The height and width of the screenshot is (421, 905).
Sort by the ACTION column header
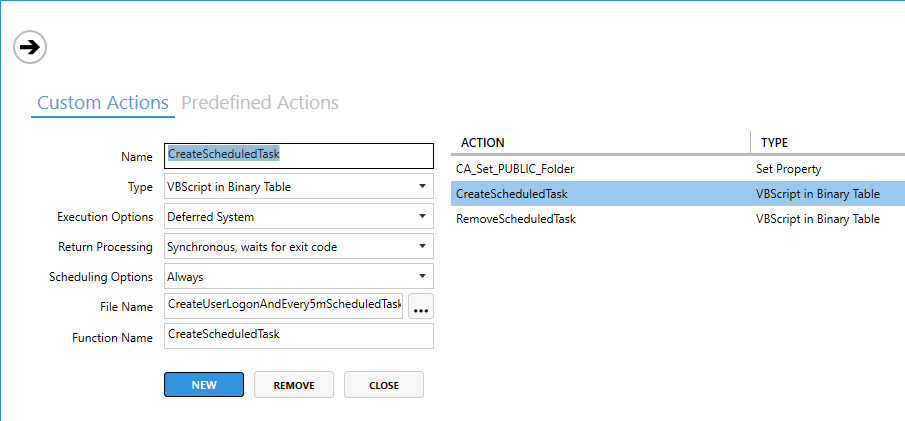pos(600,143)
